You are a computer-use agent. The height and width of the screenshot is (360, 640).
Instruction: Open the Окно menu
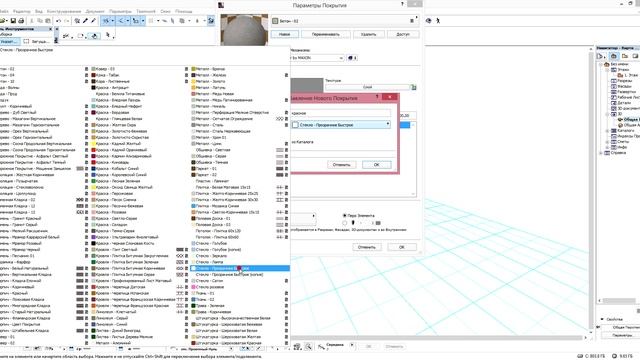click(165, 11)
